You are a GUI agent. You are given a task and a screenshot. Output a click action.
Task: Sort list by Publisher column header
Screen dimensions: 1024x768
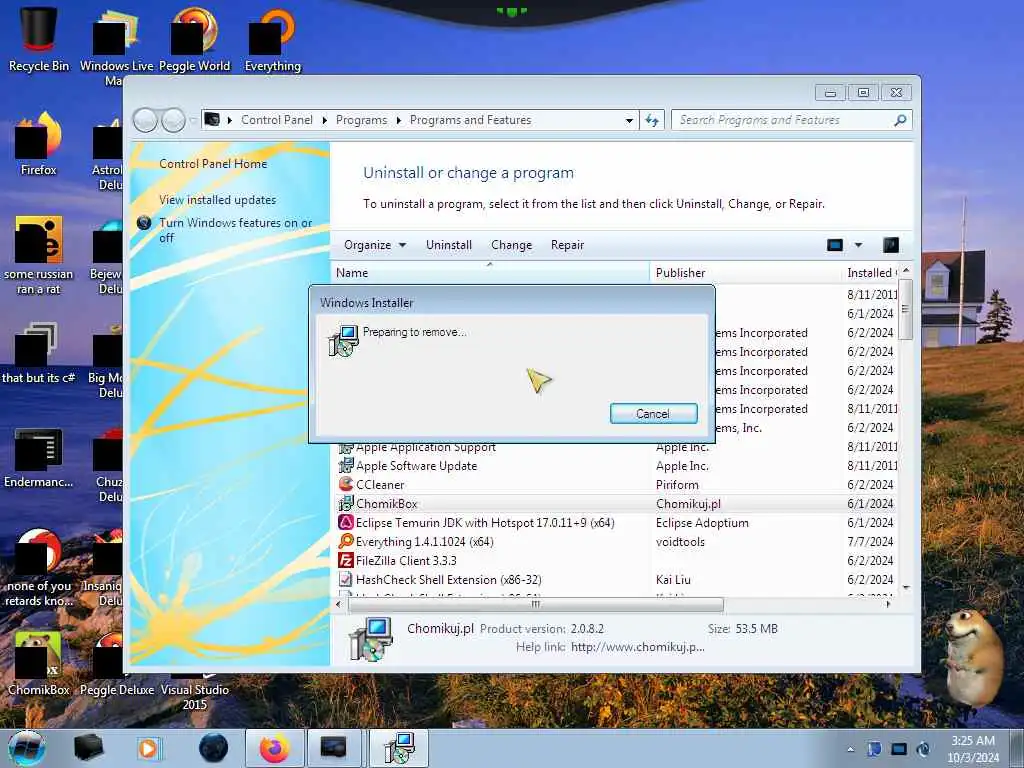click(744, 272)
